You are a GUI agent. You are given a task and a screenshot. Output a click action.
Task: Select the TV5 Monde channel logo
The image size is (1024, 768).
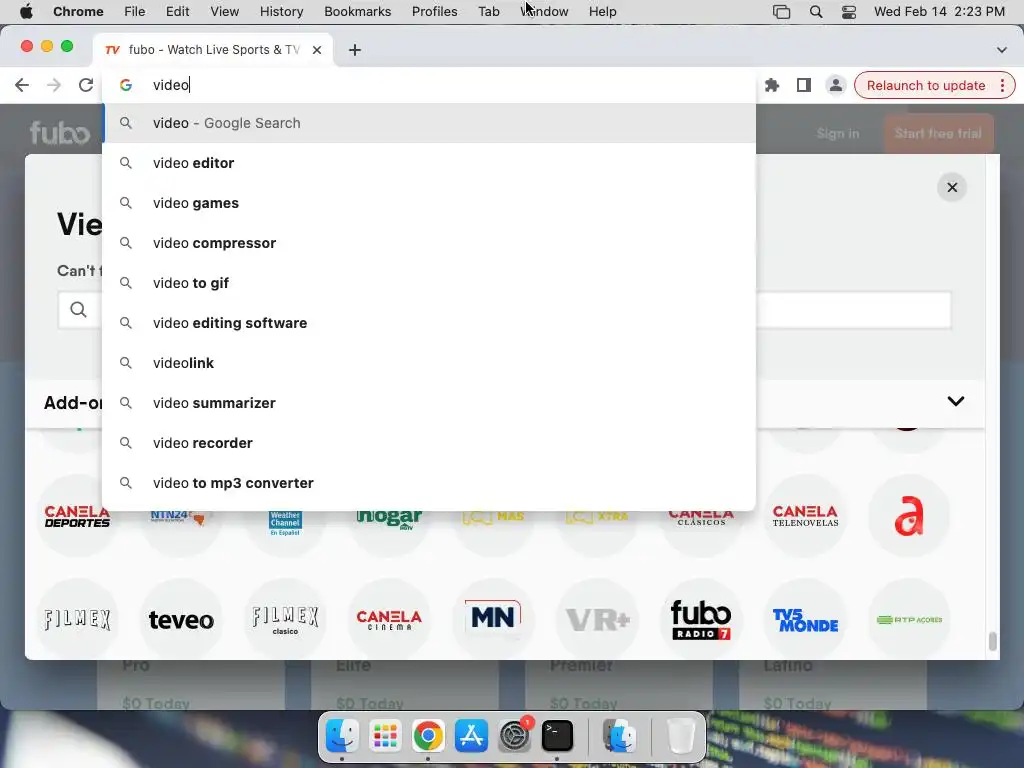click(x=805, y=619)
